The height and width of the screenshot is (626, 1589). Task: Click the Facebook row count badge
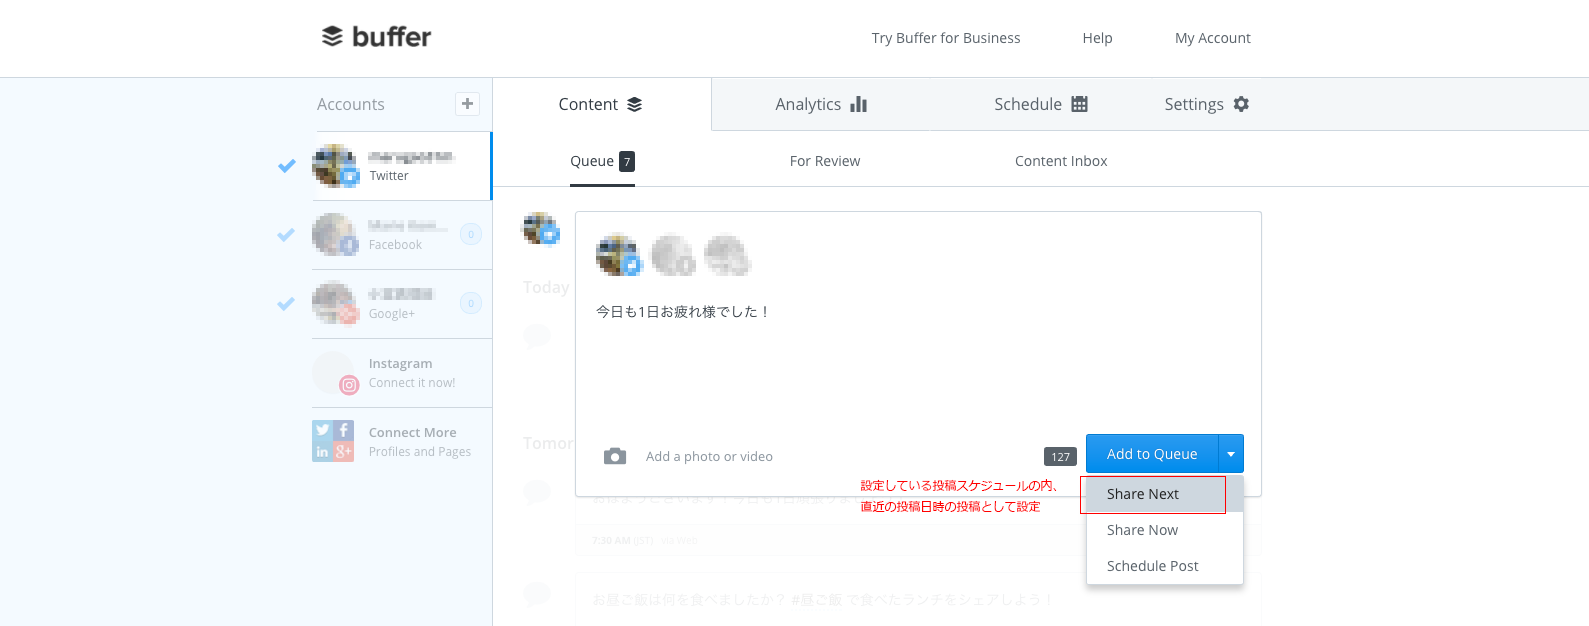pos(471,234)
